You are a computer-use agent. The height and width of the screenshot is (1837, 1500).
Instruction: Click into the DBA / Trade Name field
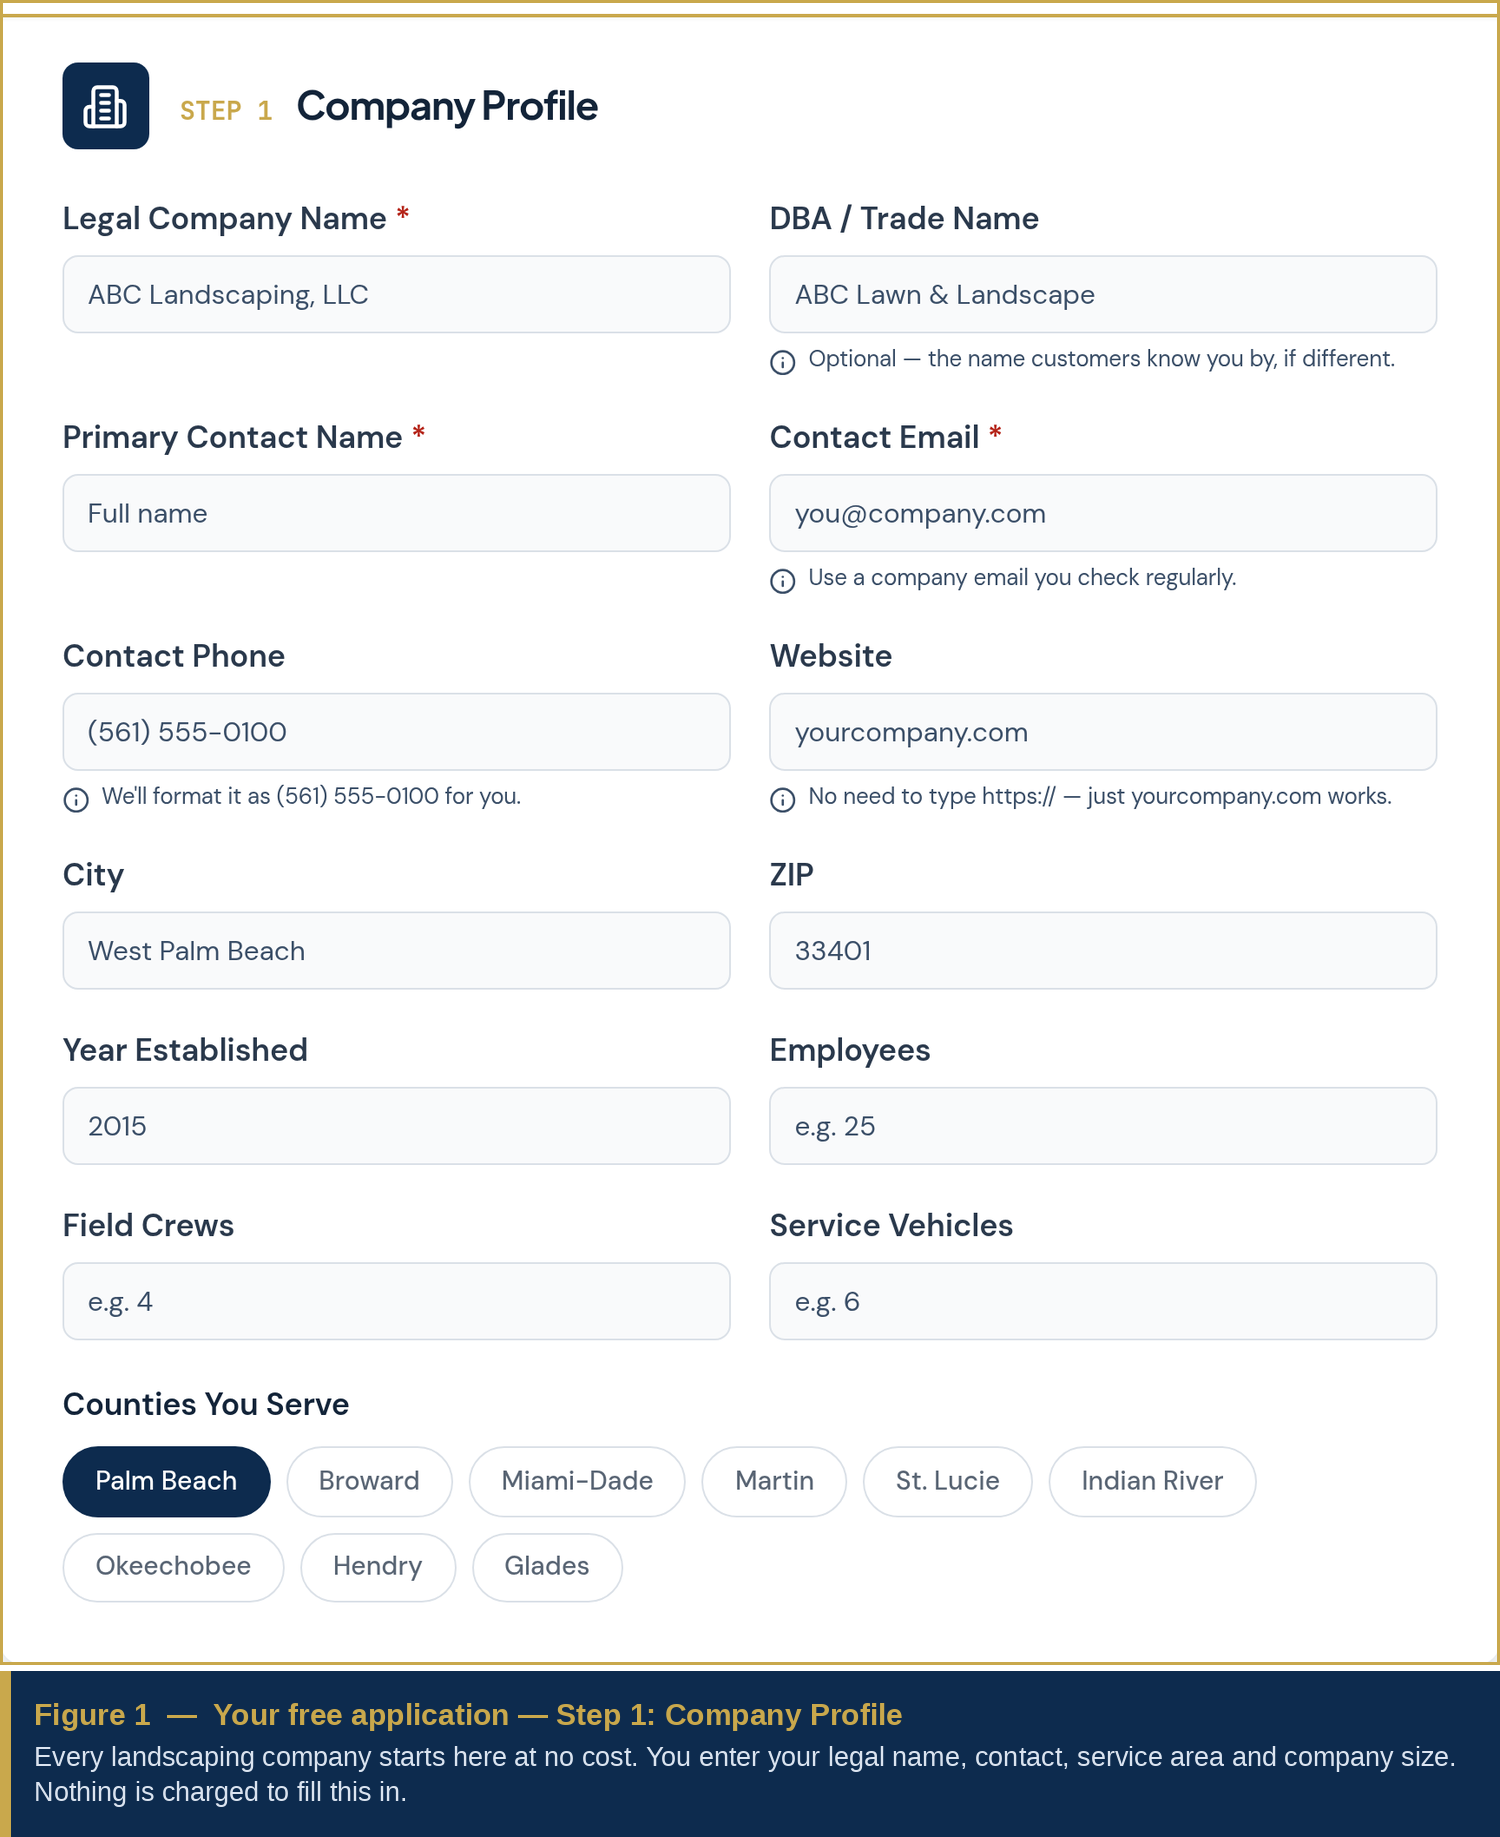pyautogui.click(x=1103, y=294)
